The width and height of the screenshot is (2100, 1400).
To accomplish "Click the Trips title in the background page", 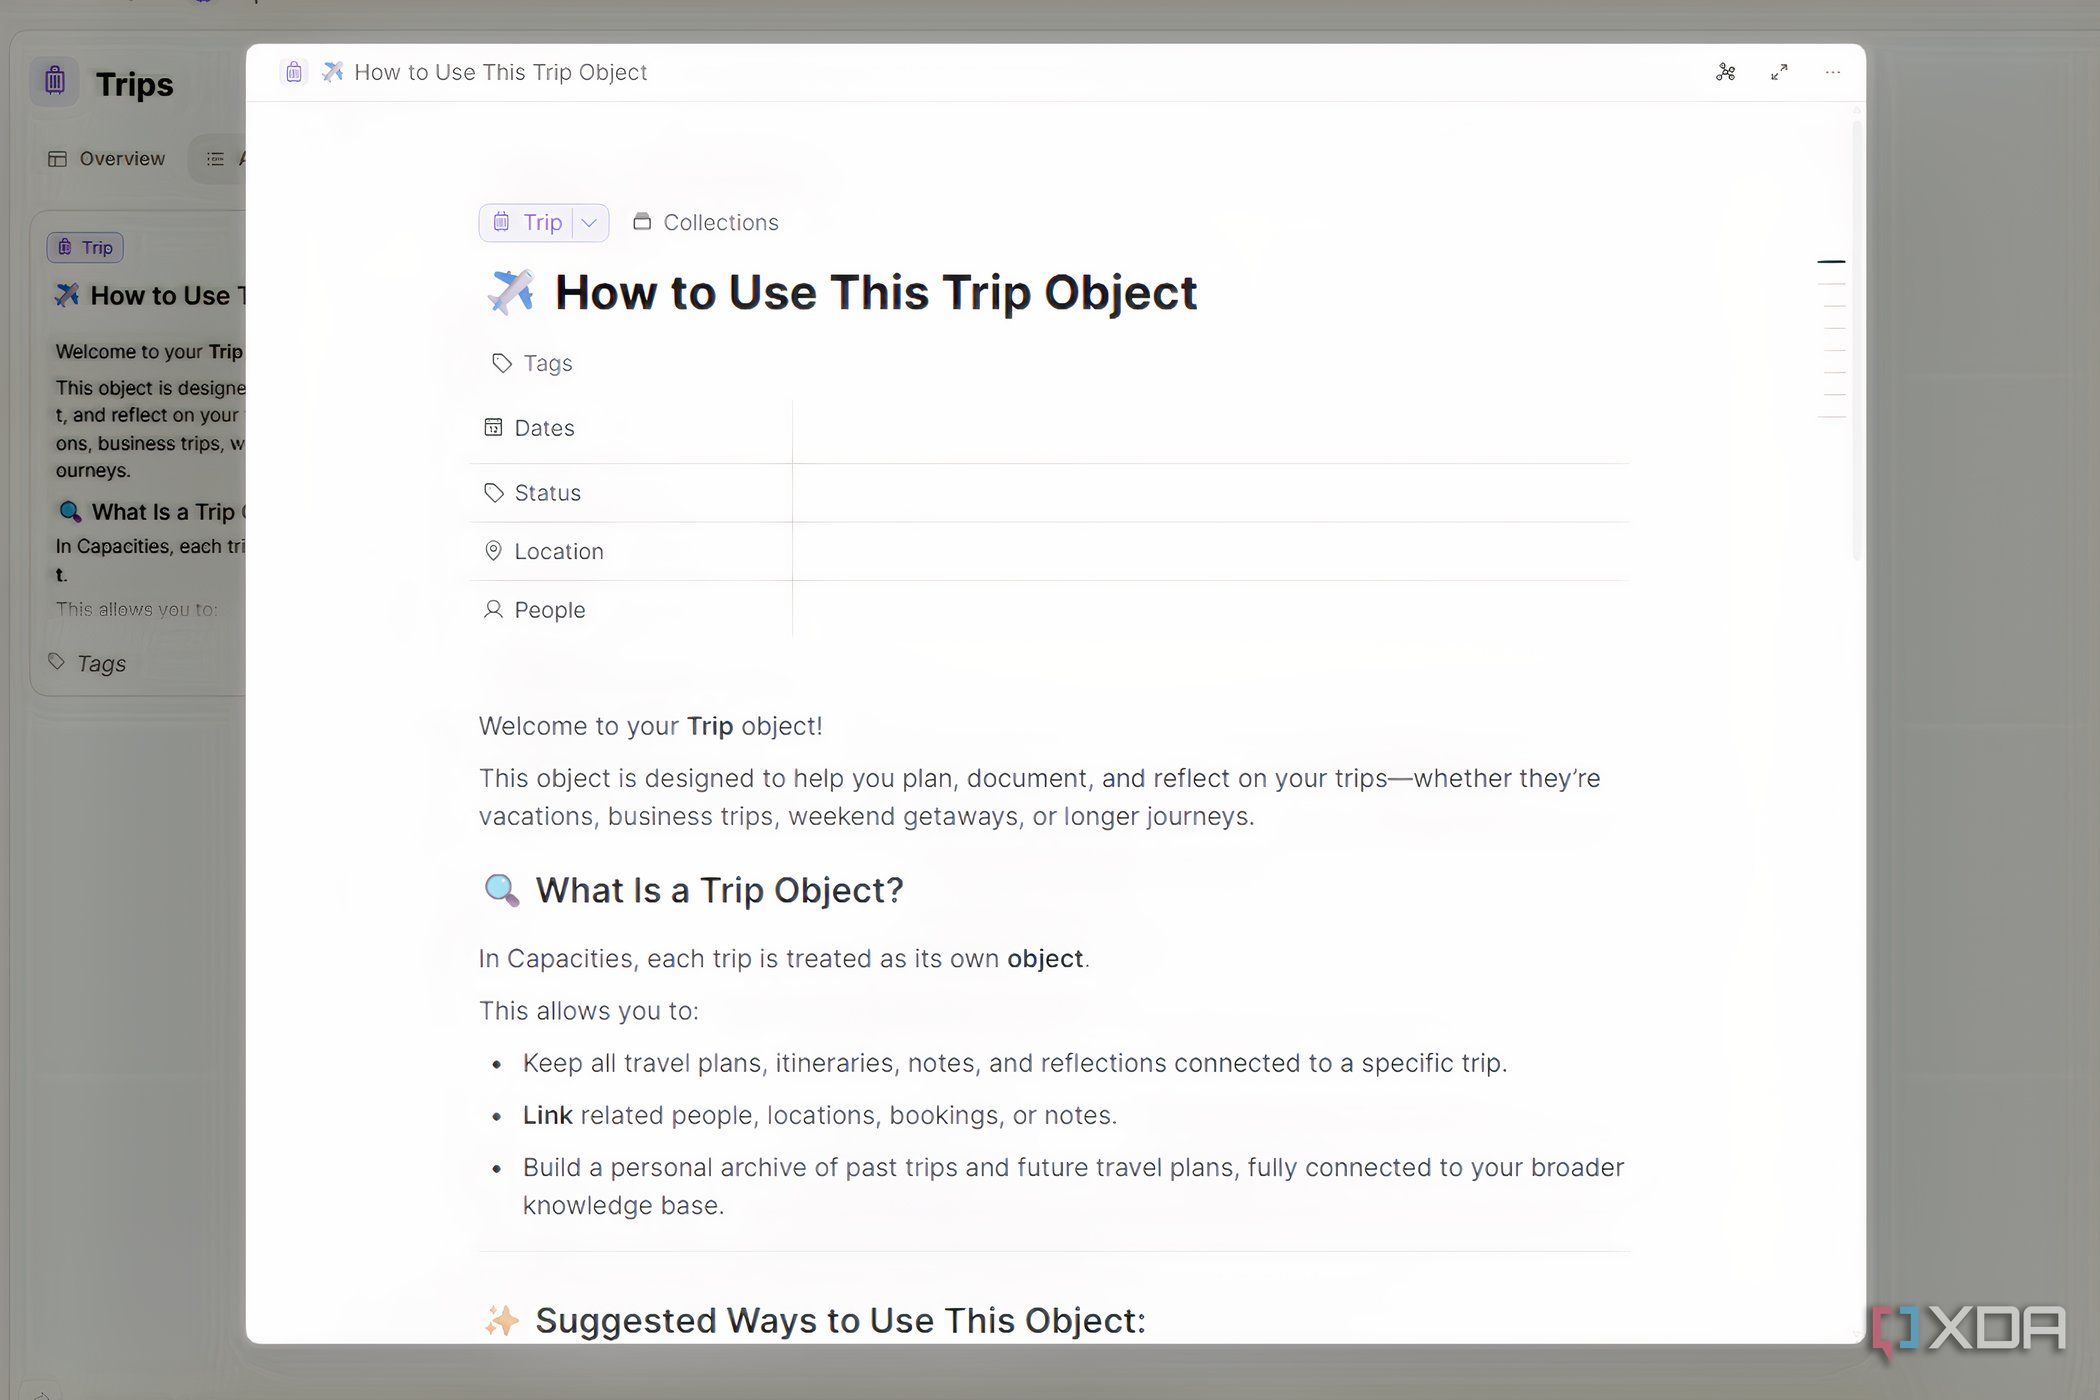I will (134, 84).
